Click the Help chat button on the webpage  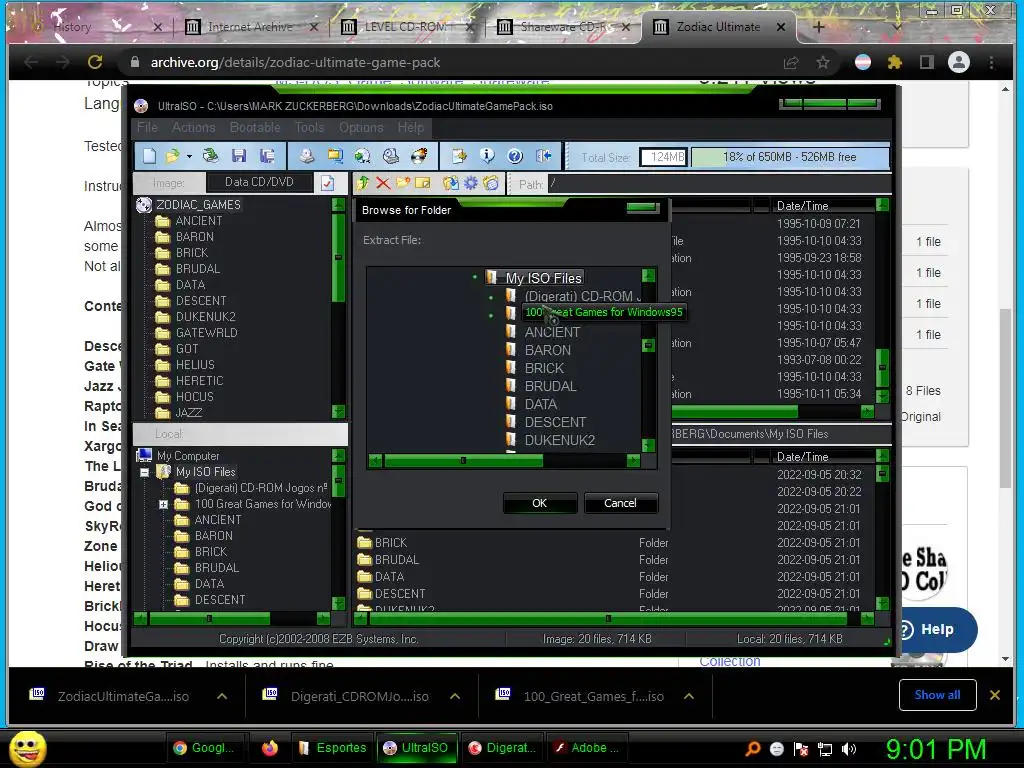coord(935,630)
